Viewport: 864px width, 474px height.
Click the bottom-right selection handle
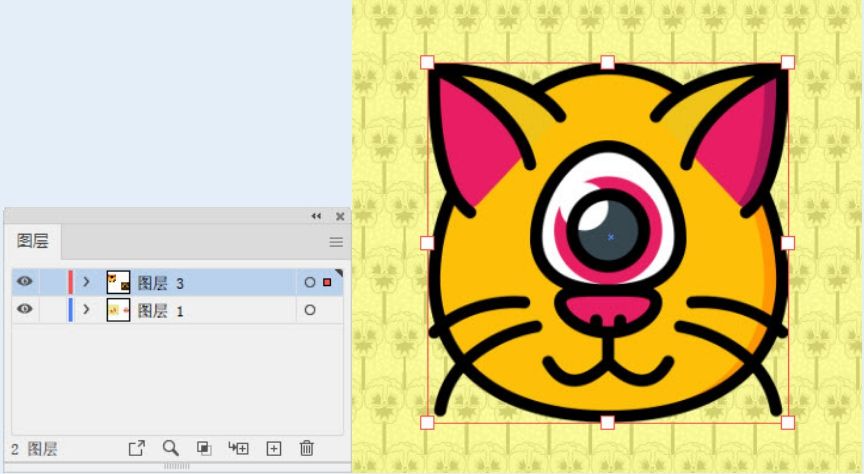pos(788,423)
